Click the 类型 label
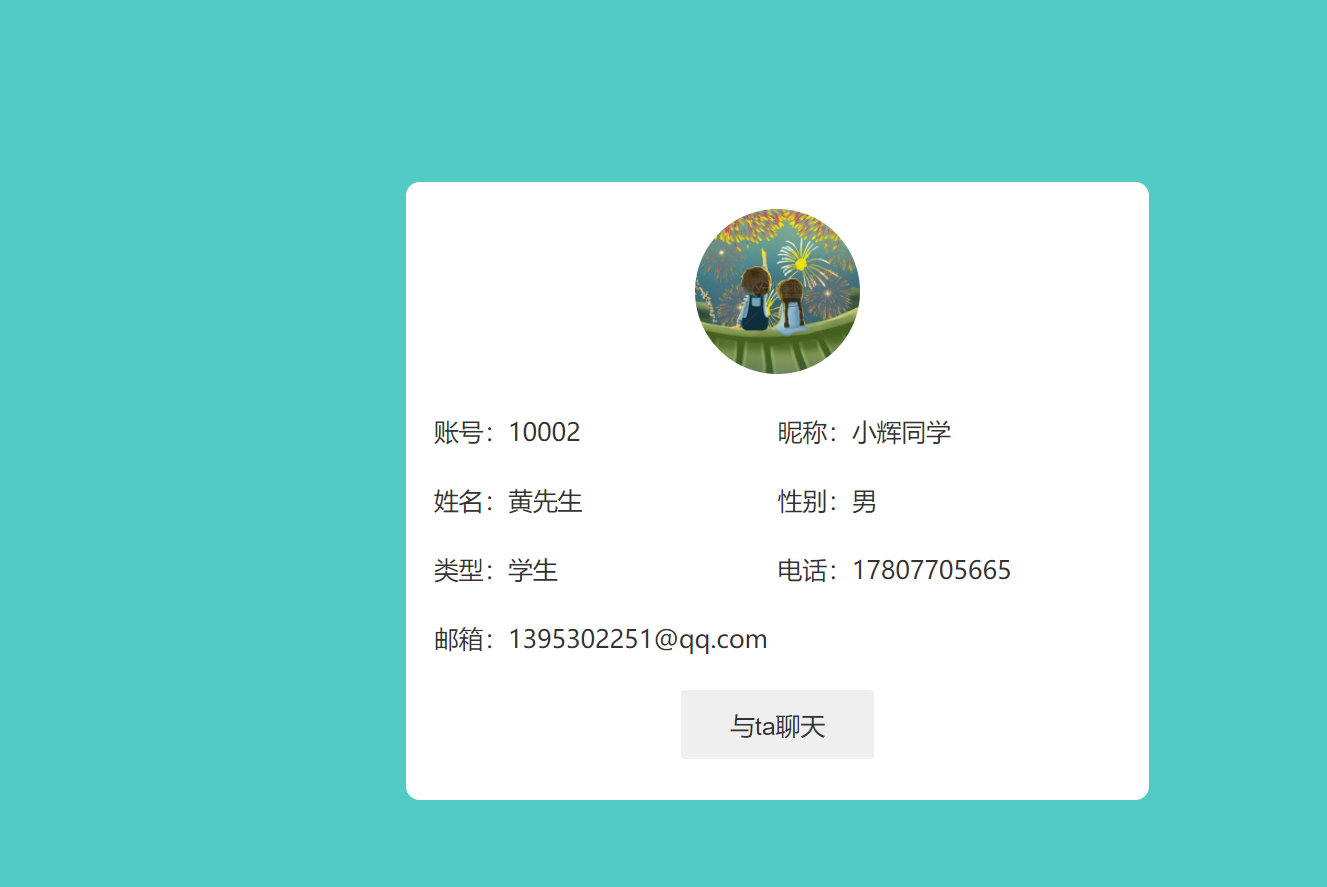The height and width of the screenshot is (887, 1327). coord(457,570)
